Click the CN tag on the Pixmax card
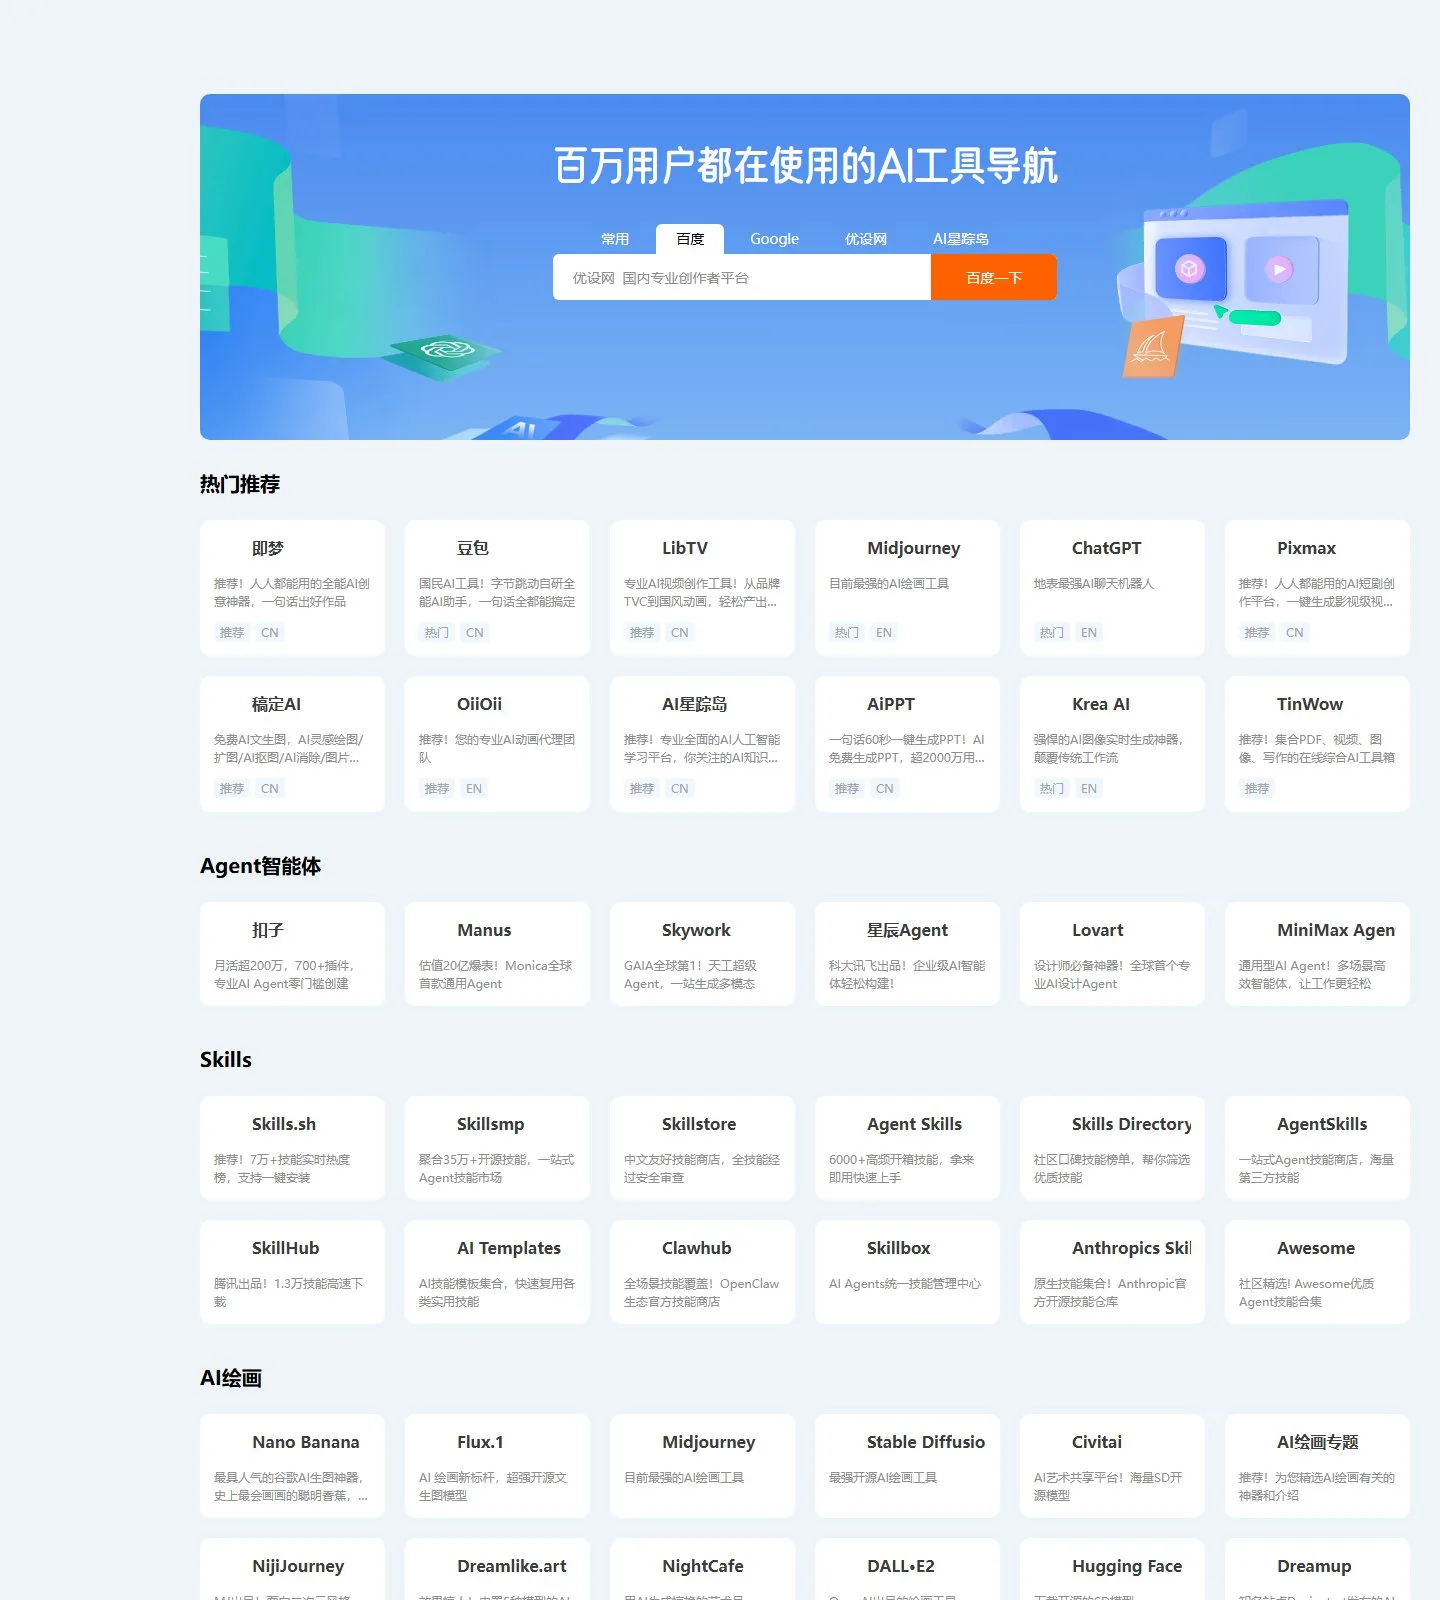This screenshot has height=1600, width=1440. (1295, 632)
